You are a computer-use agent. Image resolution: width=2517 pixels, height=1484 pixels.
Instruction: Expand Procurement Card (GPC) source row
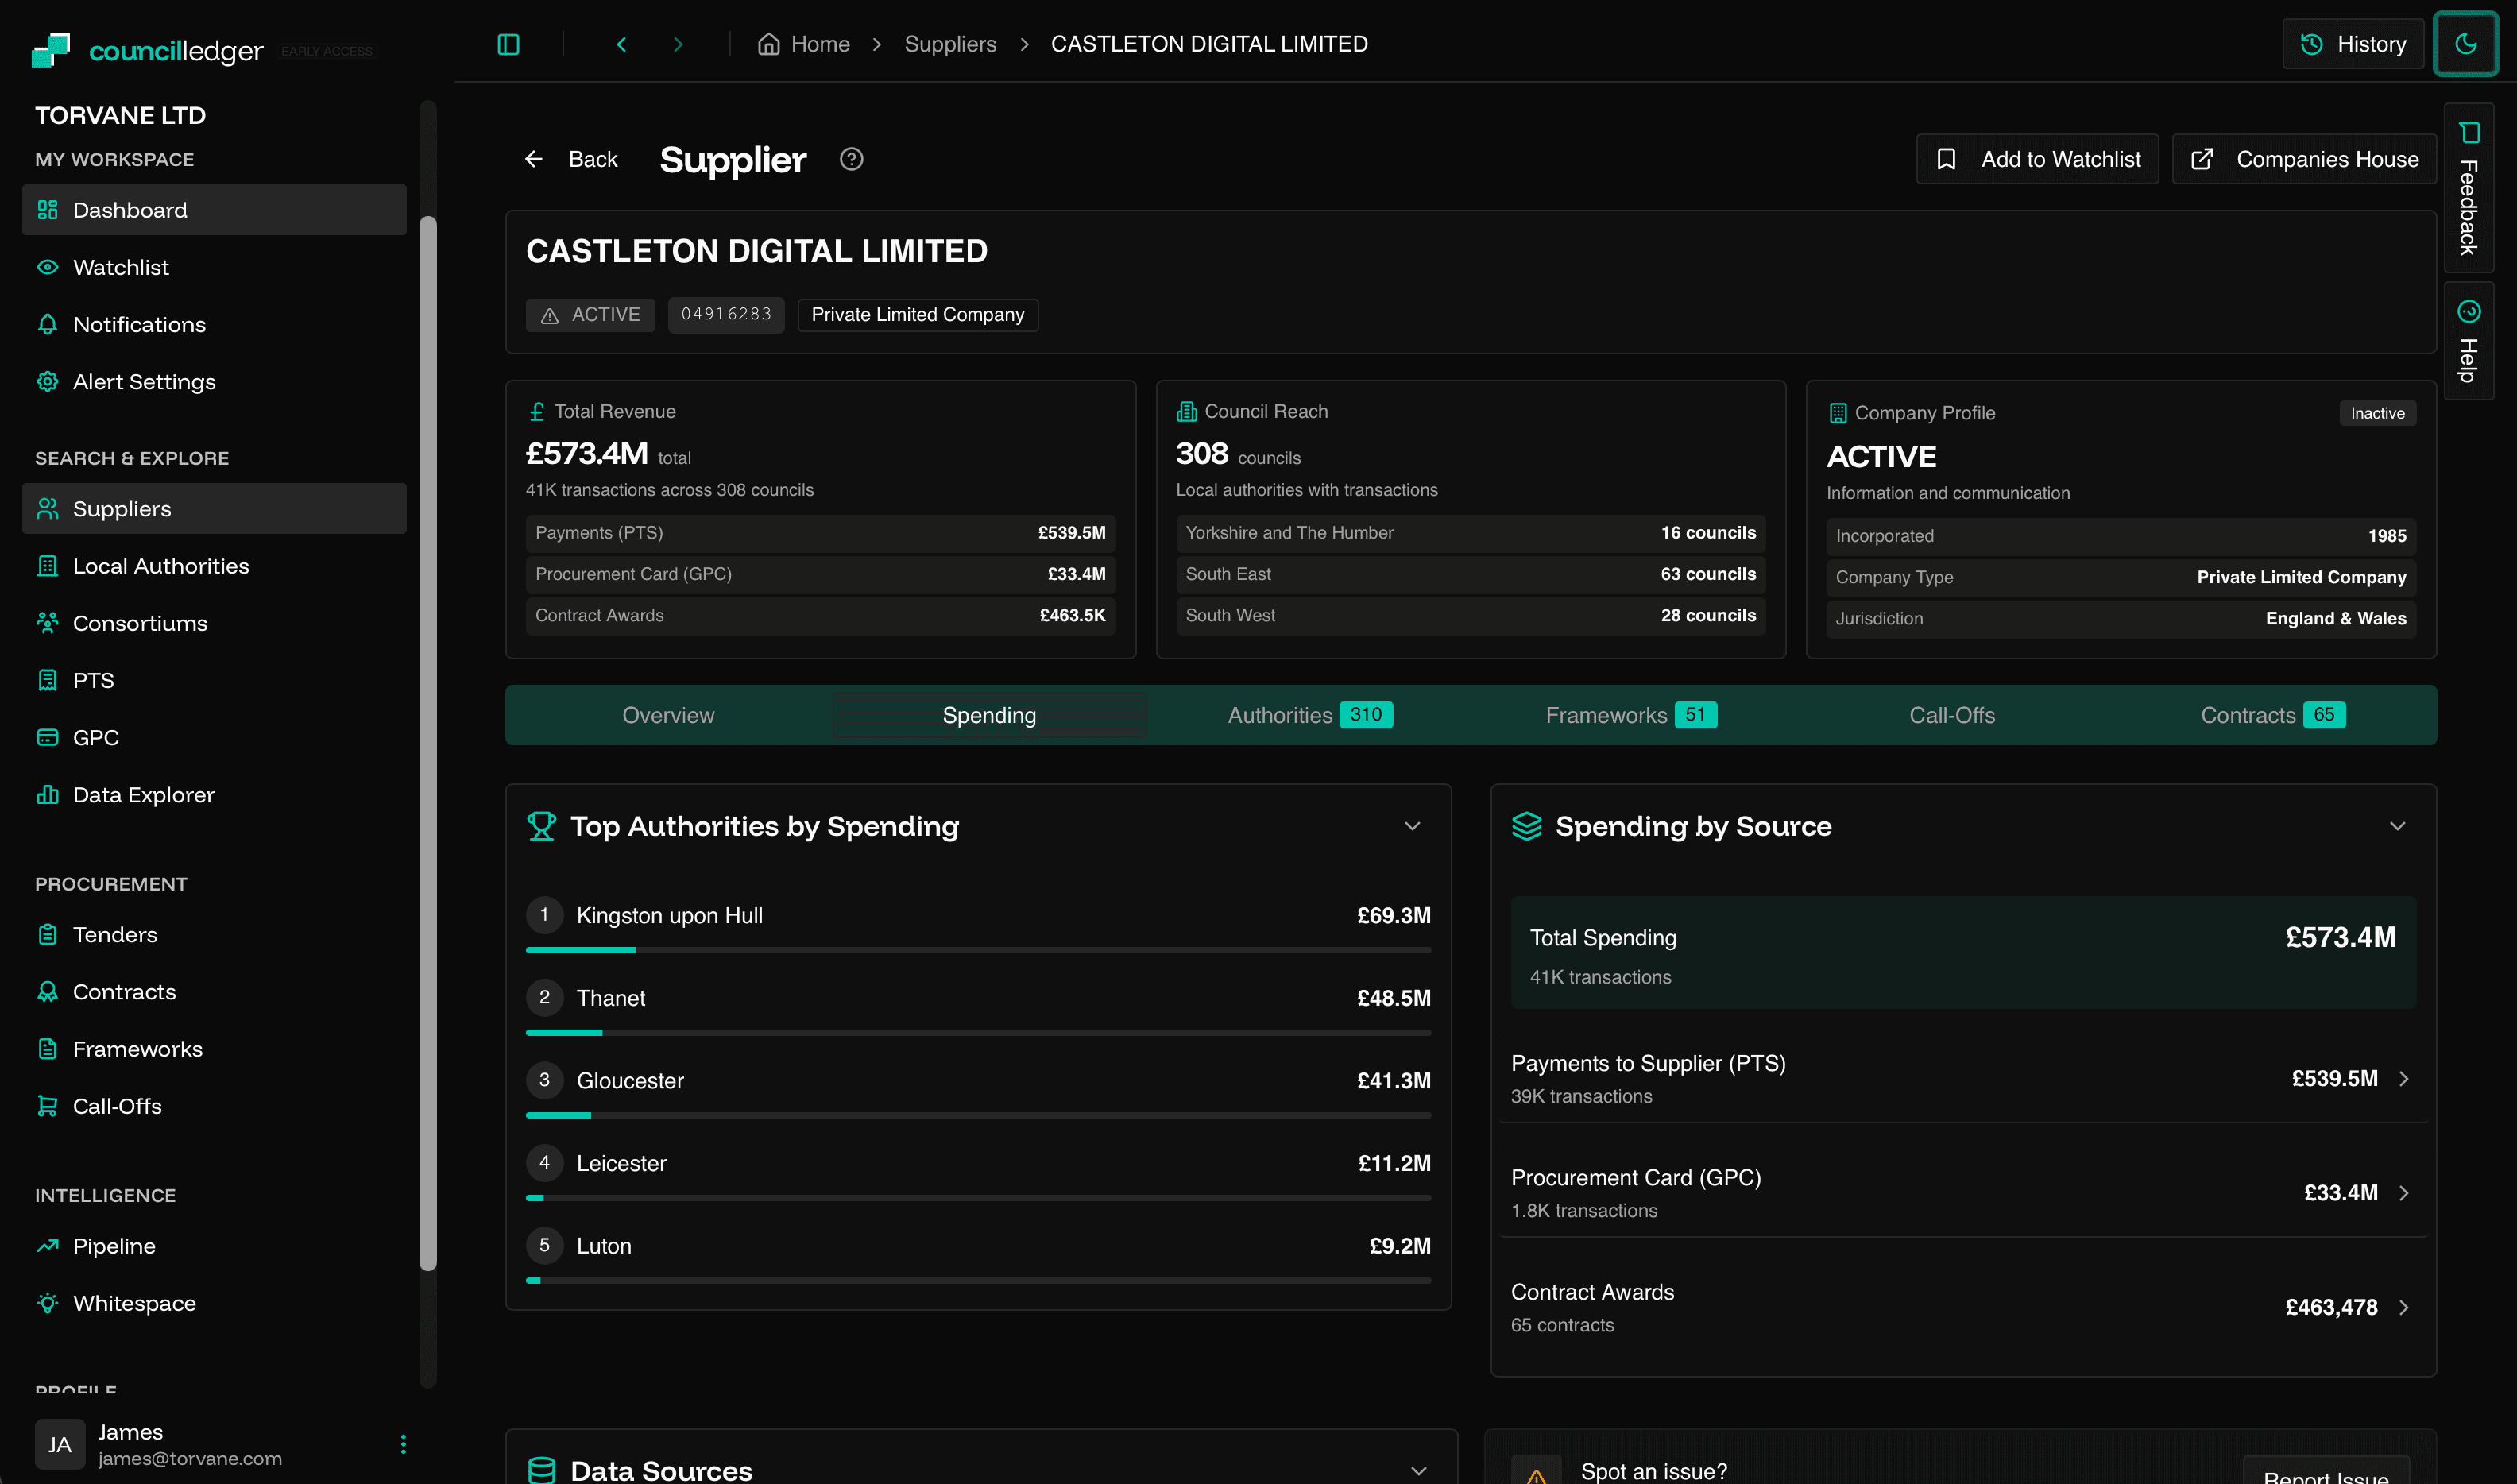(x=1963, y=1193)
